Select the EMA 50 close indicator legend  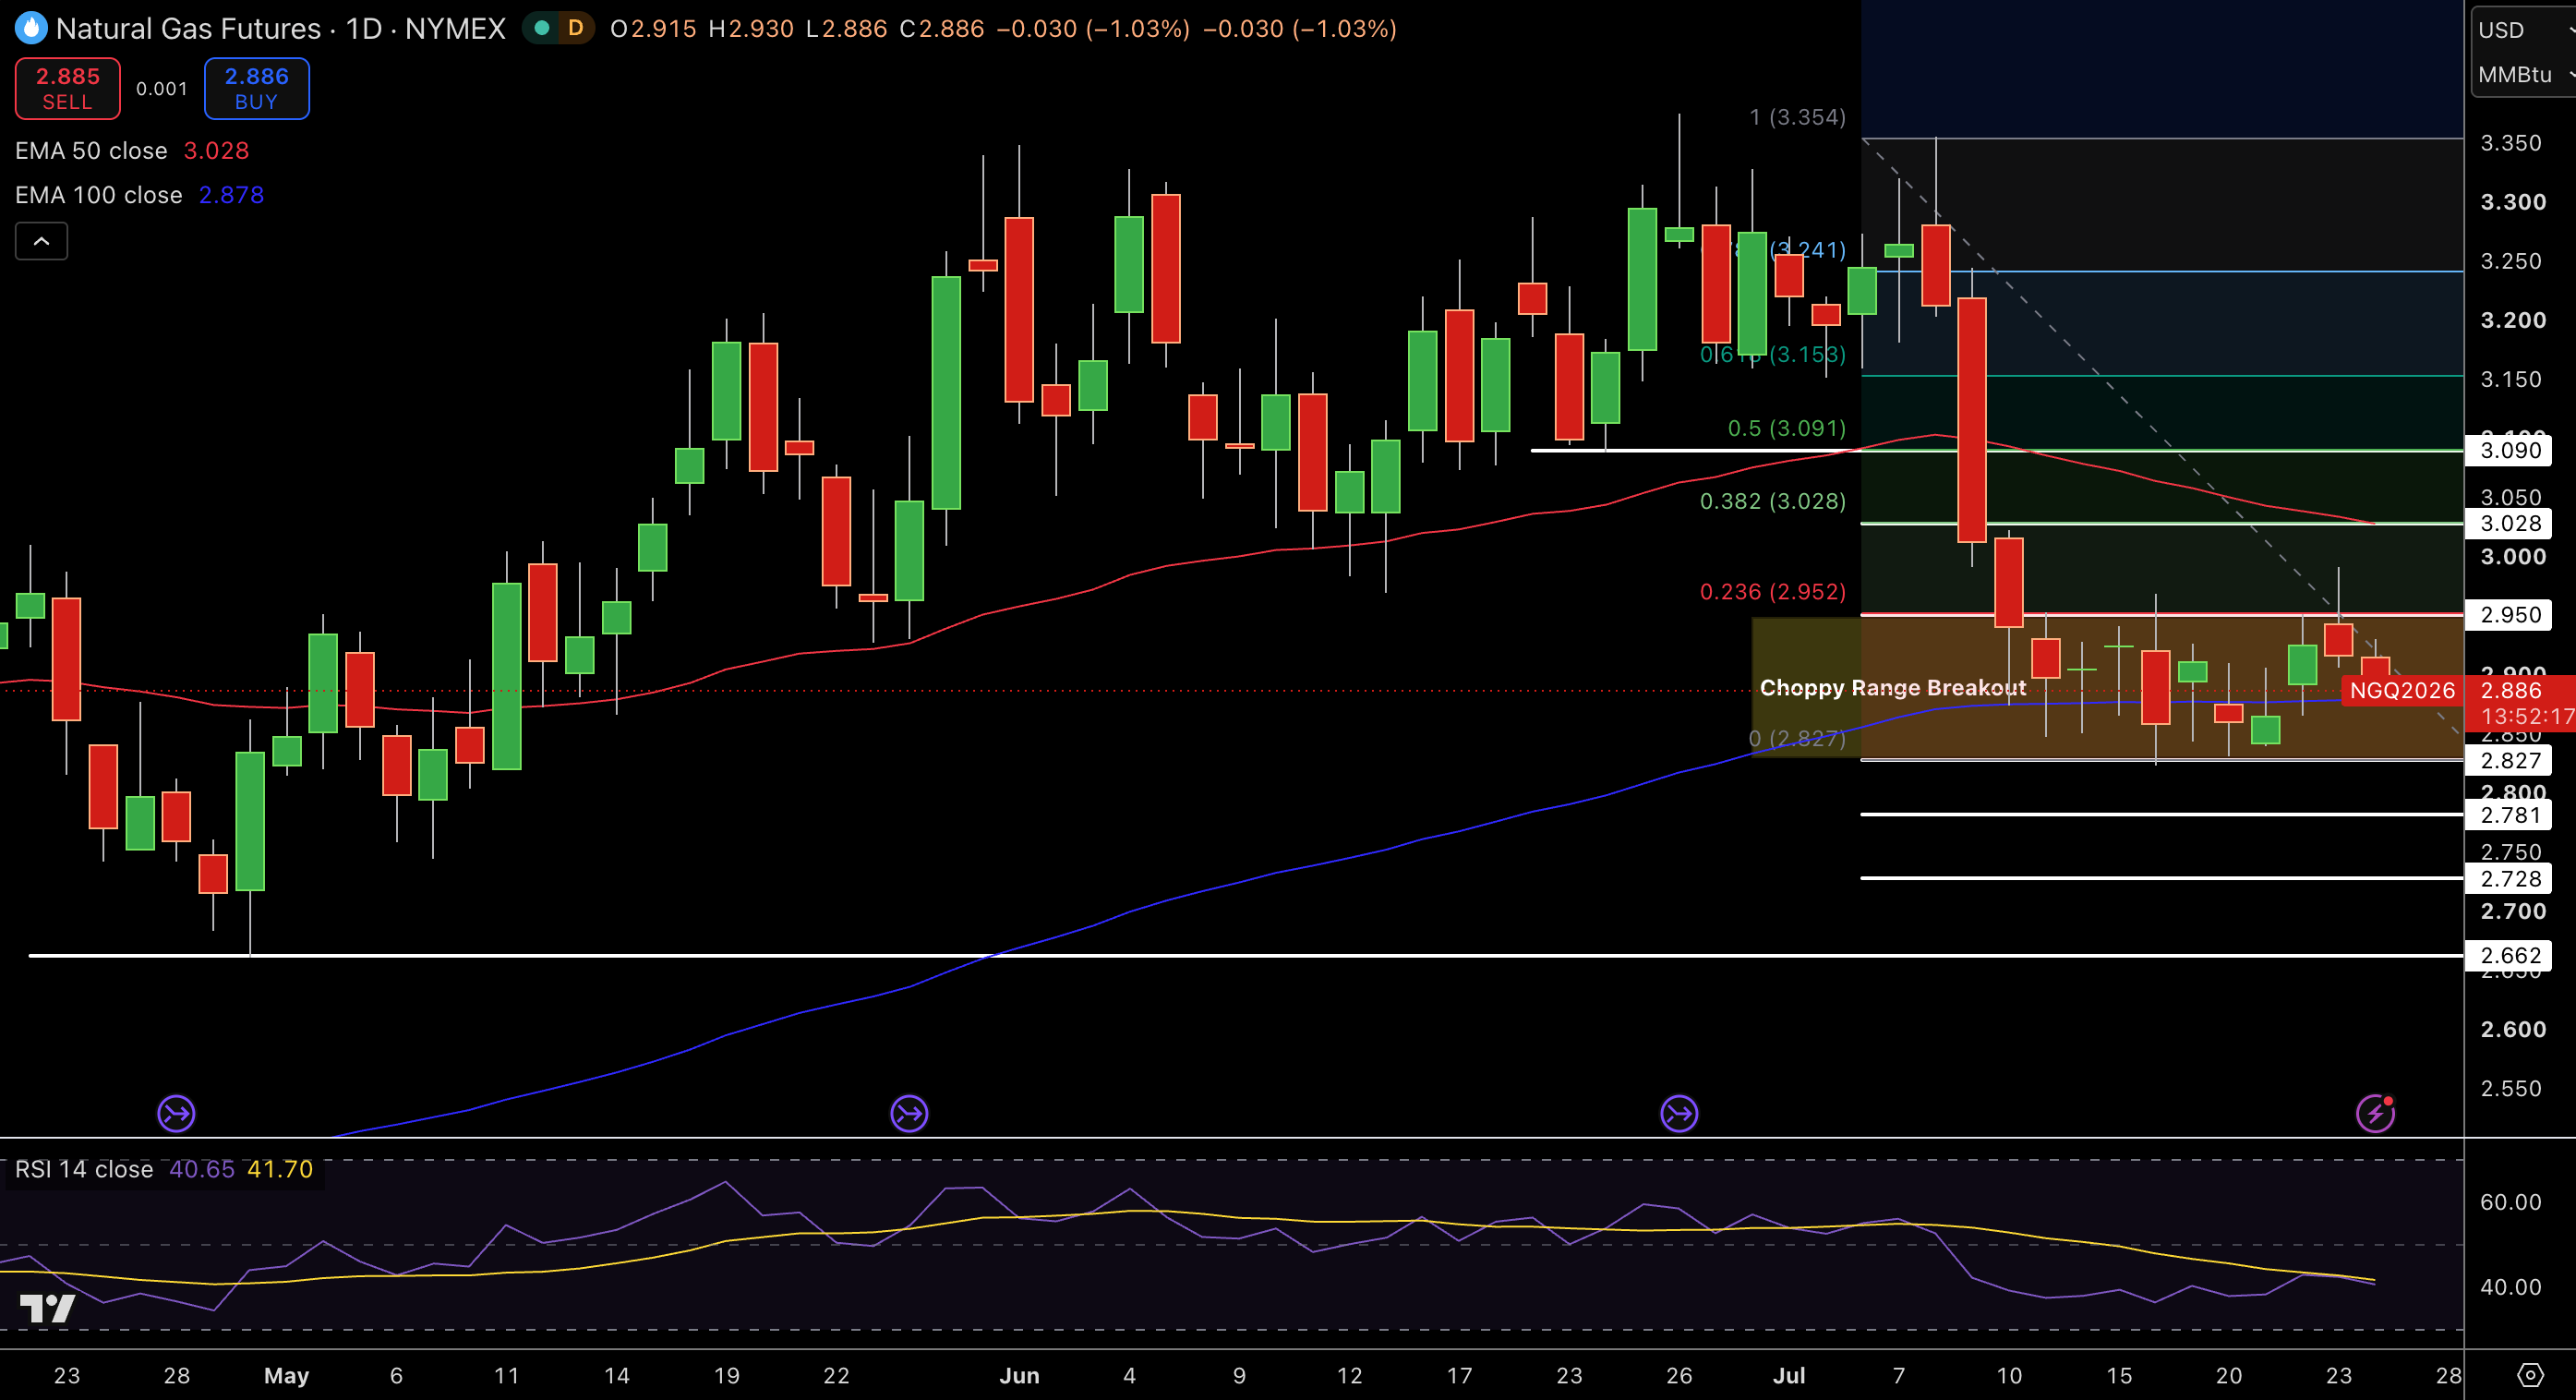[132, 151]
